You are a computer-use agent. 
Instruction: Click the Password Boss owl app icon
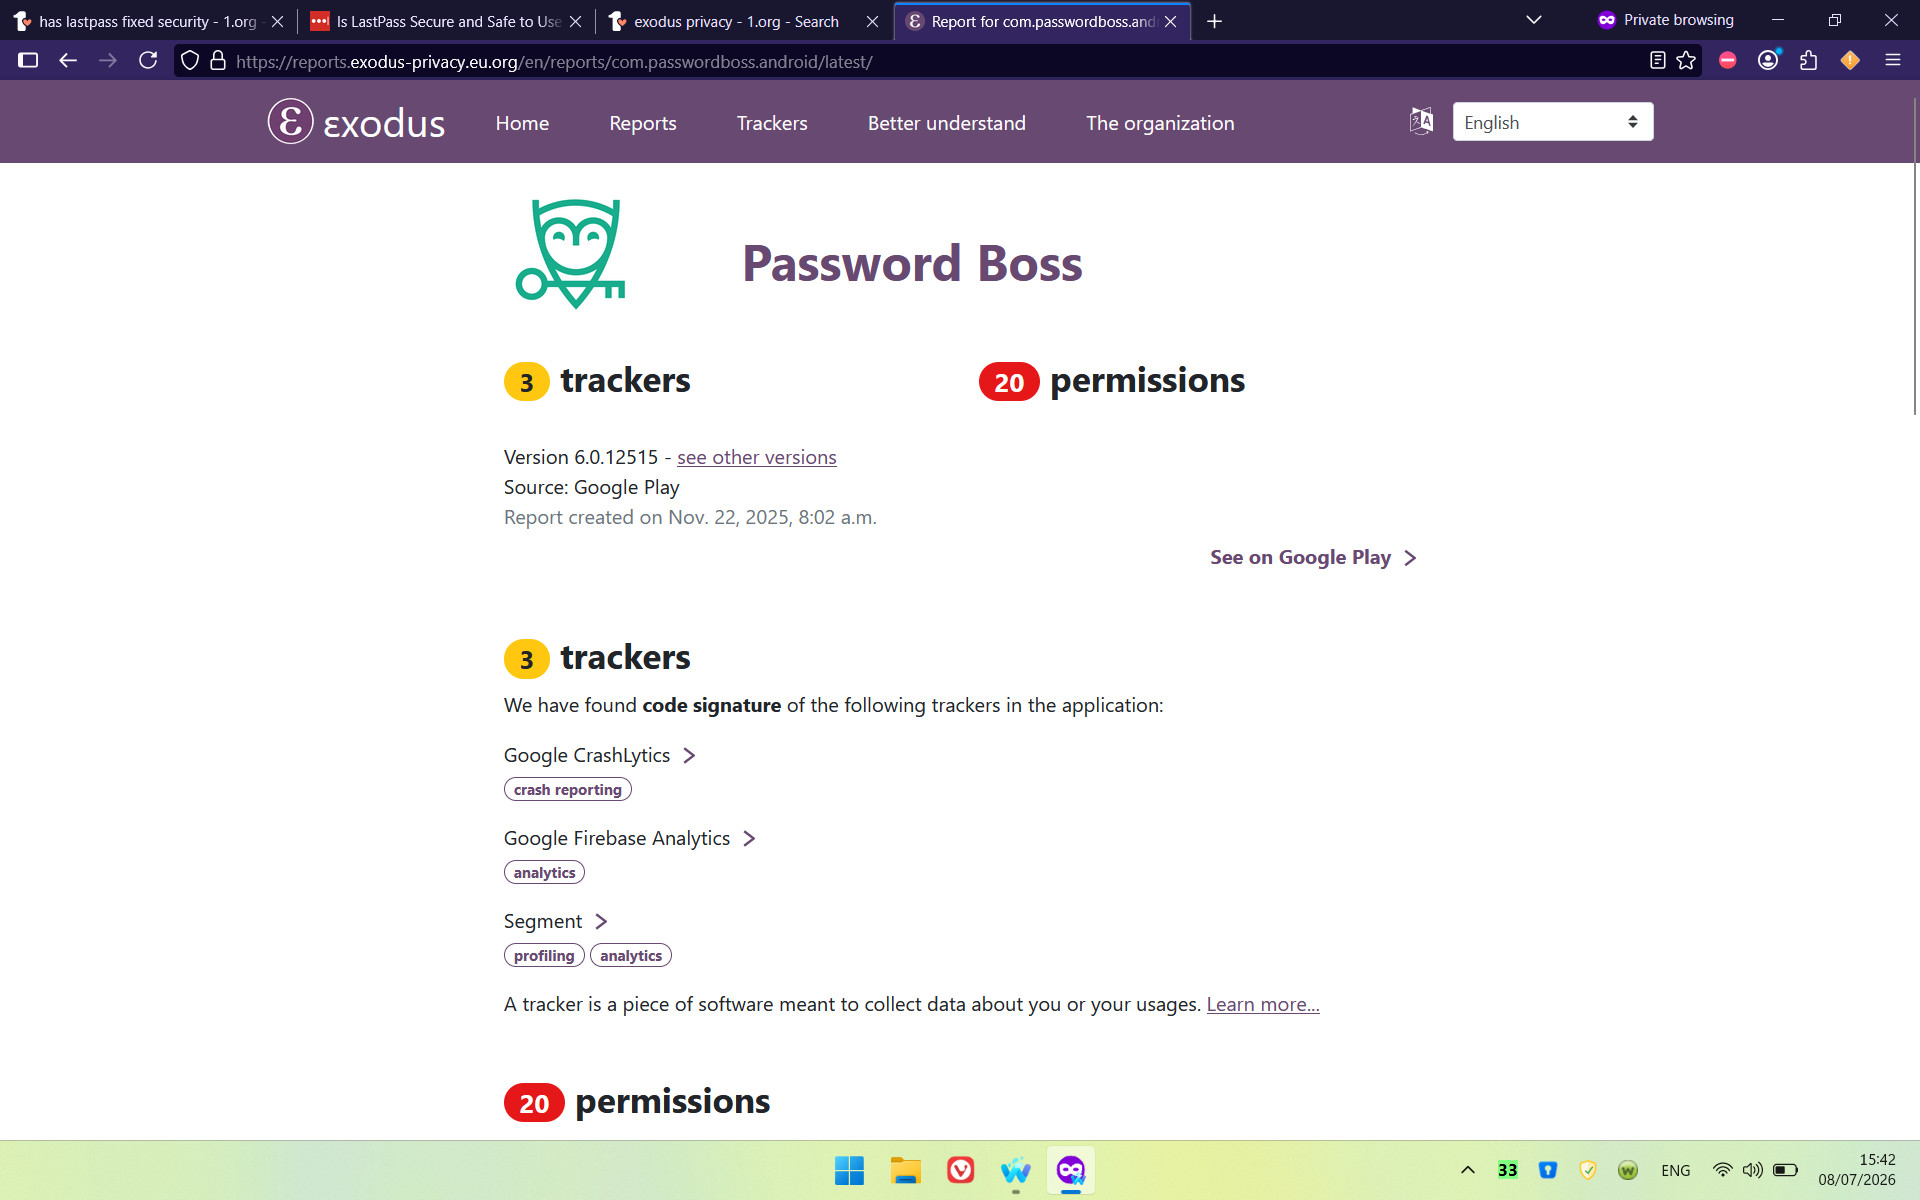[571, 254]
